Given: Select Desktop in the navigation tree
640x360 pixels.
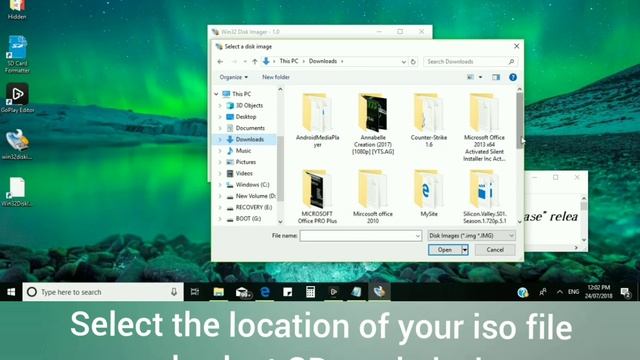Looking at the screenshot, I should pyautogui.click(x=246, y=117).
